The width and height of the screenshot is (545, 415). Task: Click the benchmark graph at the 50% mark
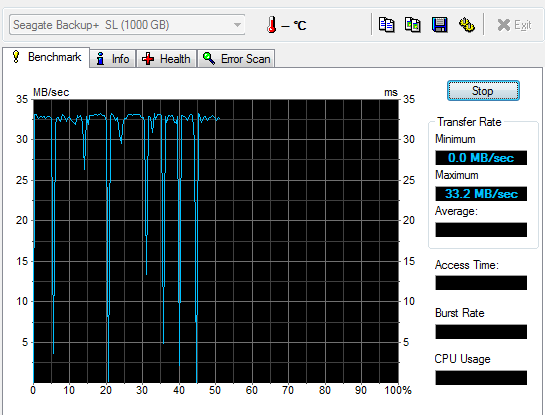(215, 241)
